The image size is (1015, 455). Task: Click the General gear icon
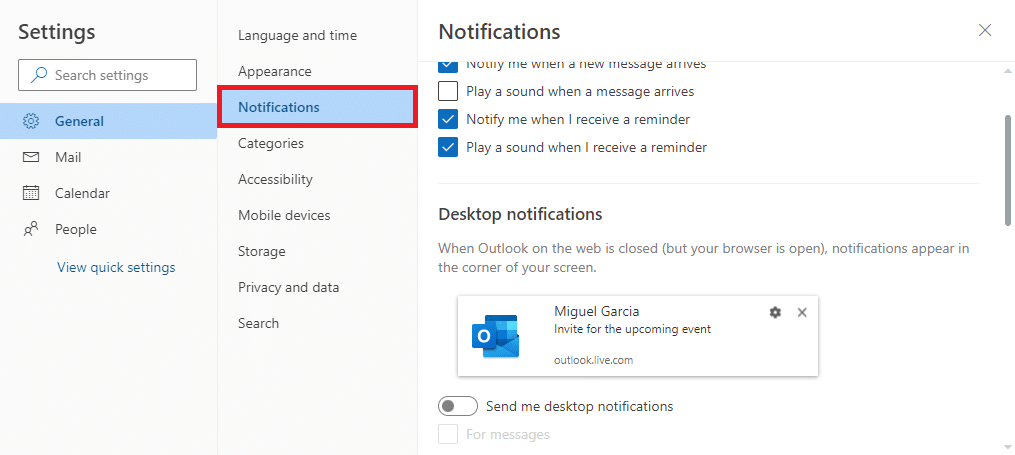pyautogui.click(x=31, y=121)
